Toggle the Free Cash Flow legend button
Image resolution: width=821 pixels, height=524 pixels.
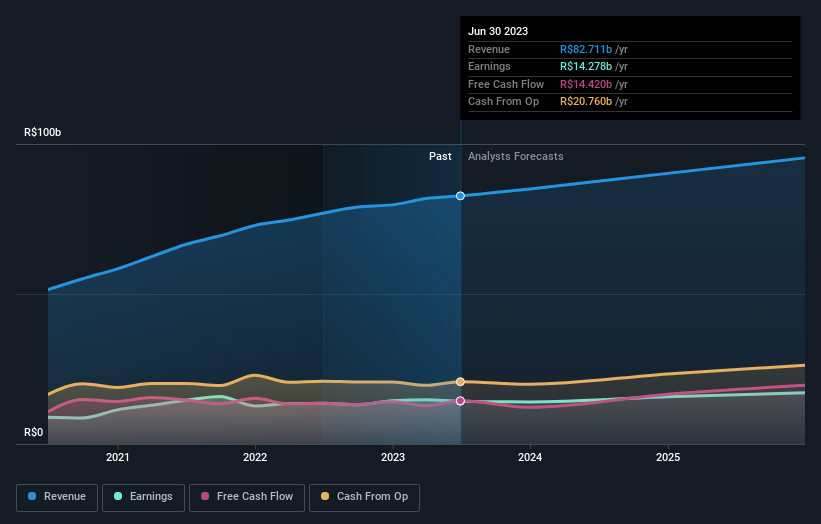pyautogui.click(x=247, y=497)
